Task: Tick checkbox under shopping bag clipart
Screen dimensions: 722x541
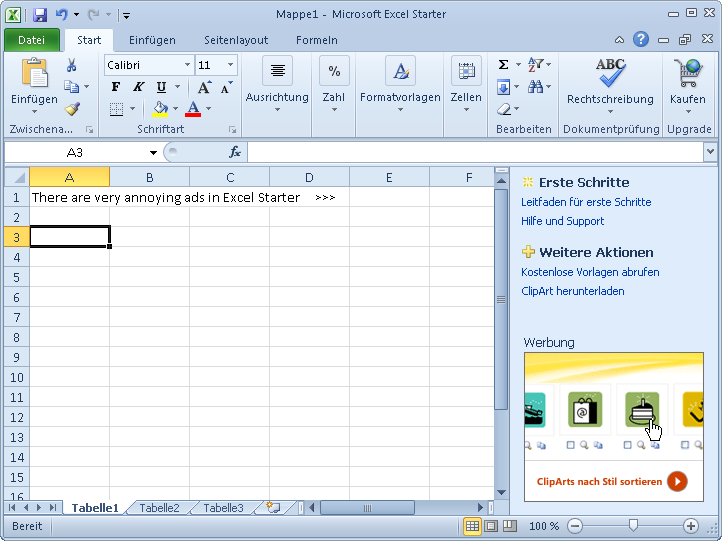Action: click(570, 445)
